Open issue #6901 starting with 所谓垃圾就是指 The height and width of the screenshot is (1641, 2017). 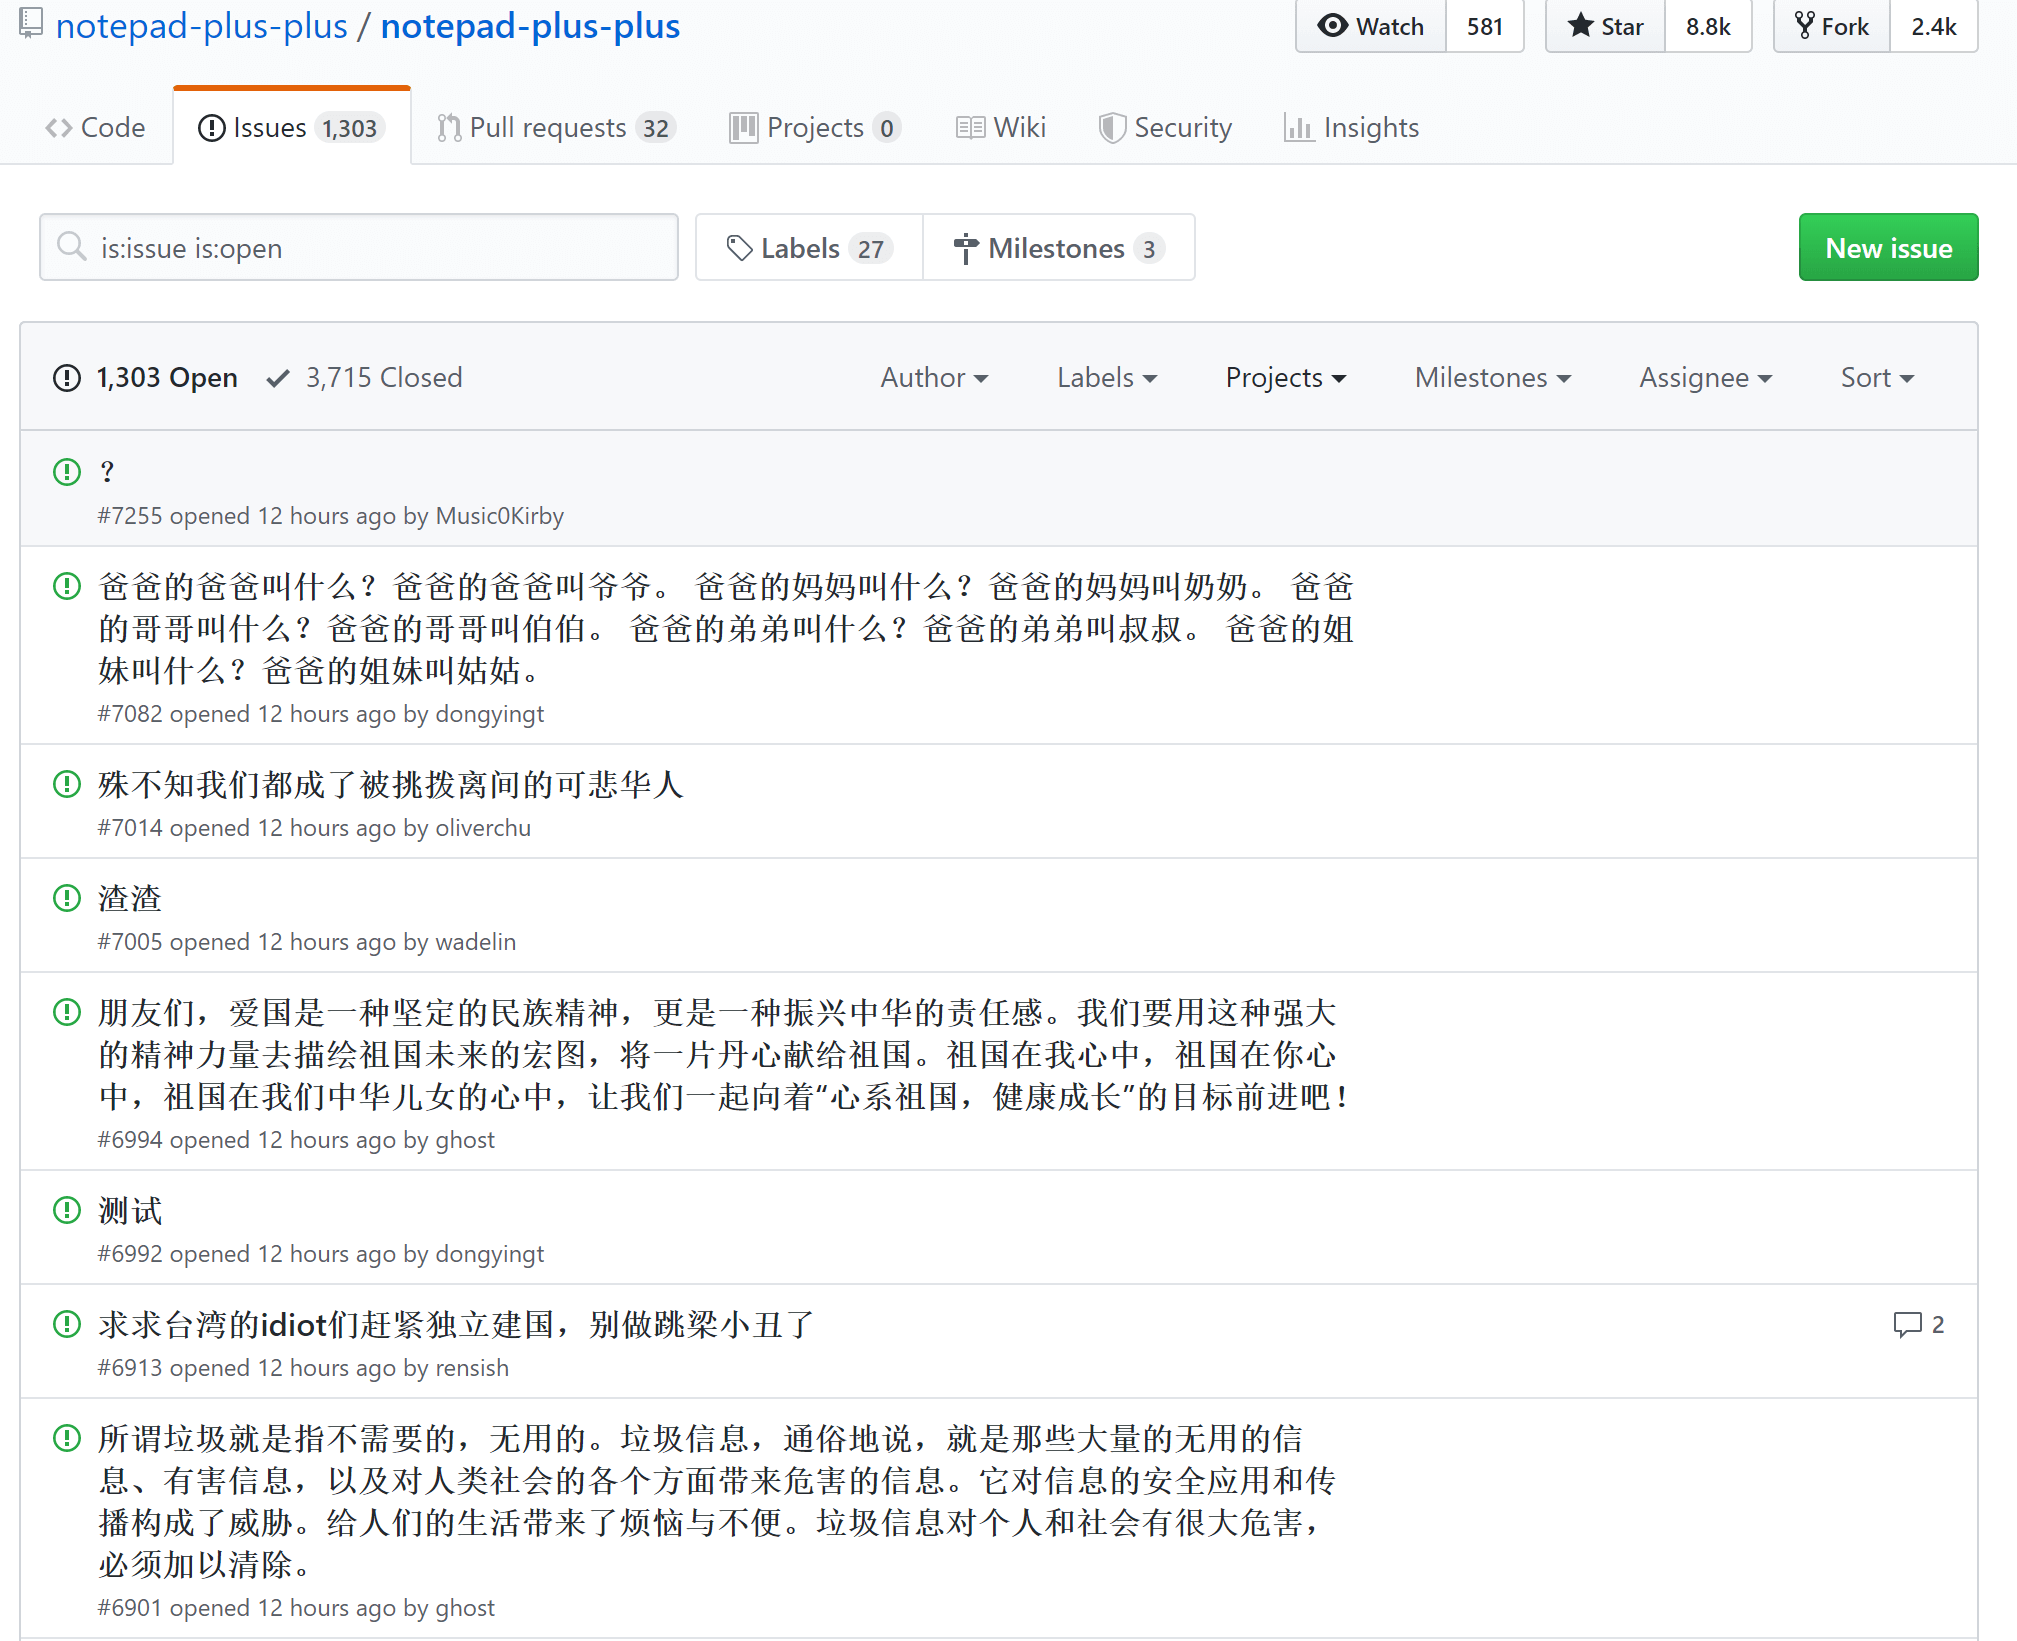[x=718, y=1501]
